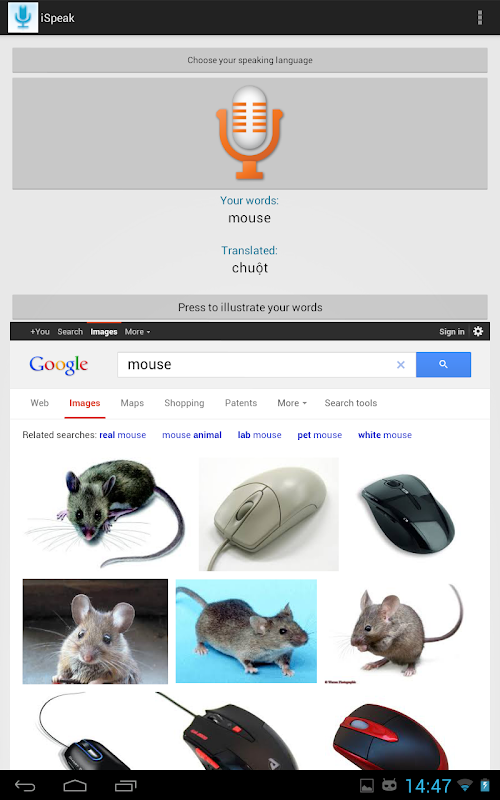This screenshot has width=500, height=800.
Task: Open Google settings gear icon
Action: 478,332
